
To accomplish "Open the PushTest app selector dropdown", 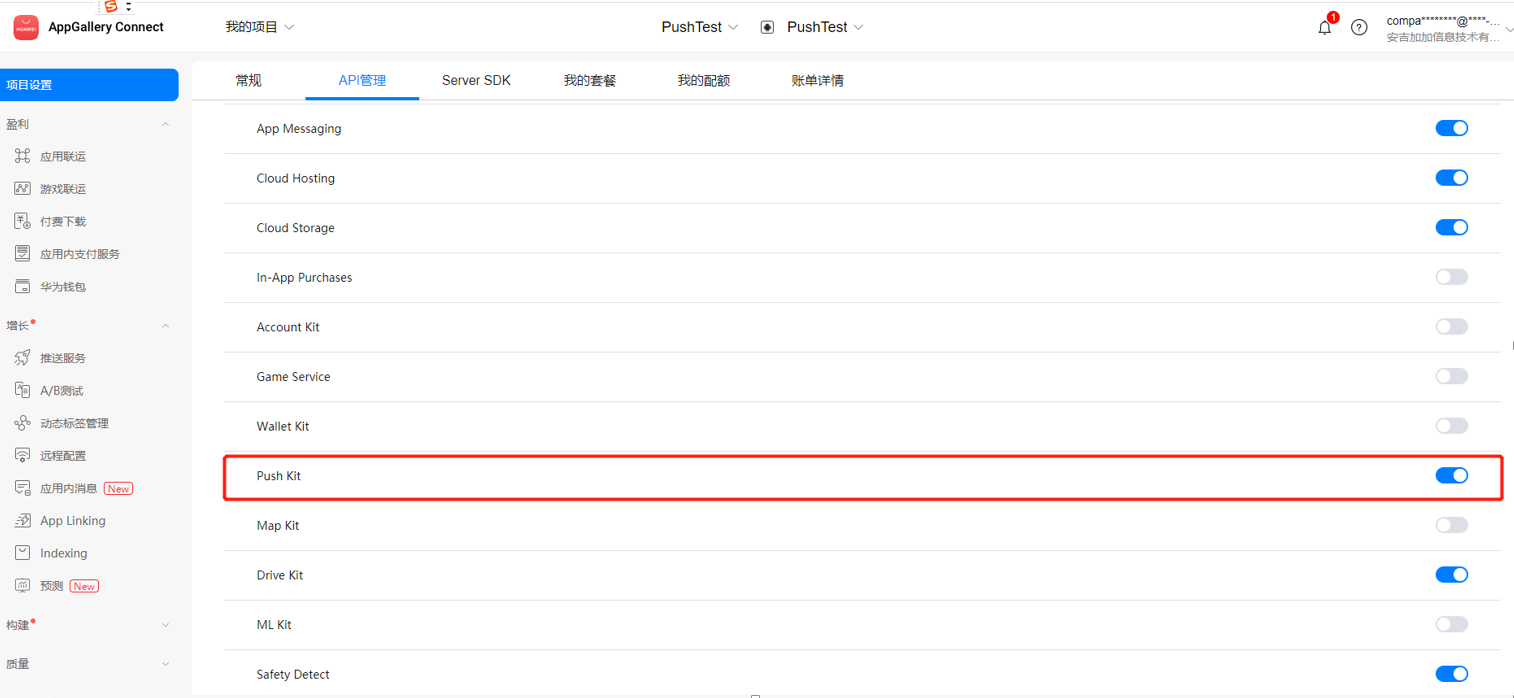I will pos(824,27).
